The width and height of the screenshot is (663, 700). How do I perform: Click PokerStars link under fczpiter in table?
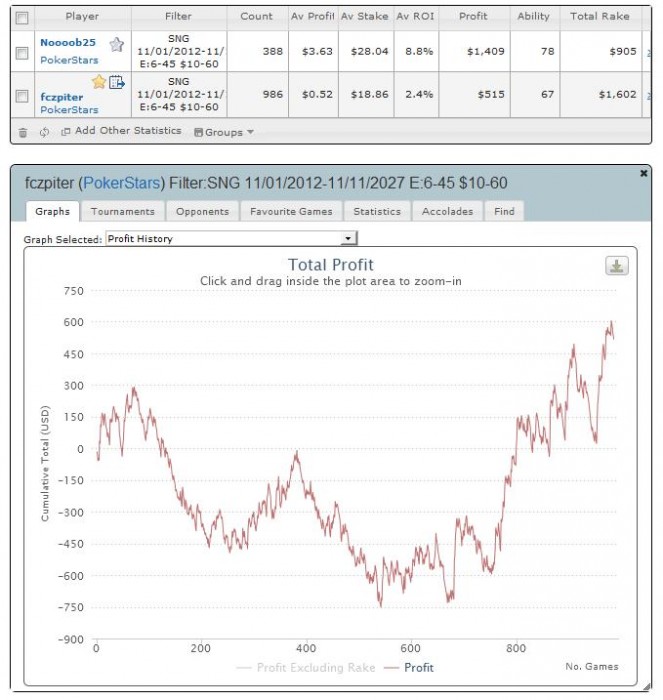[x=69, y=109]
